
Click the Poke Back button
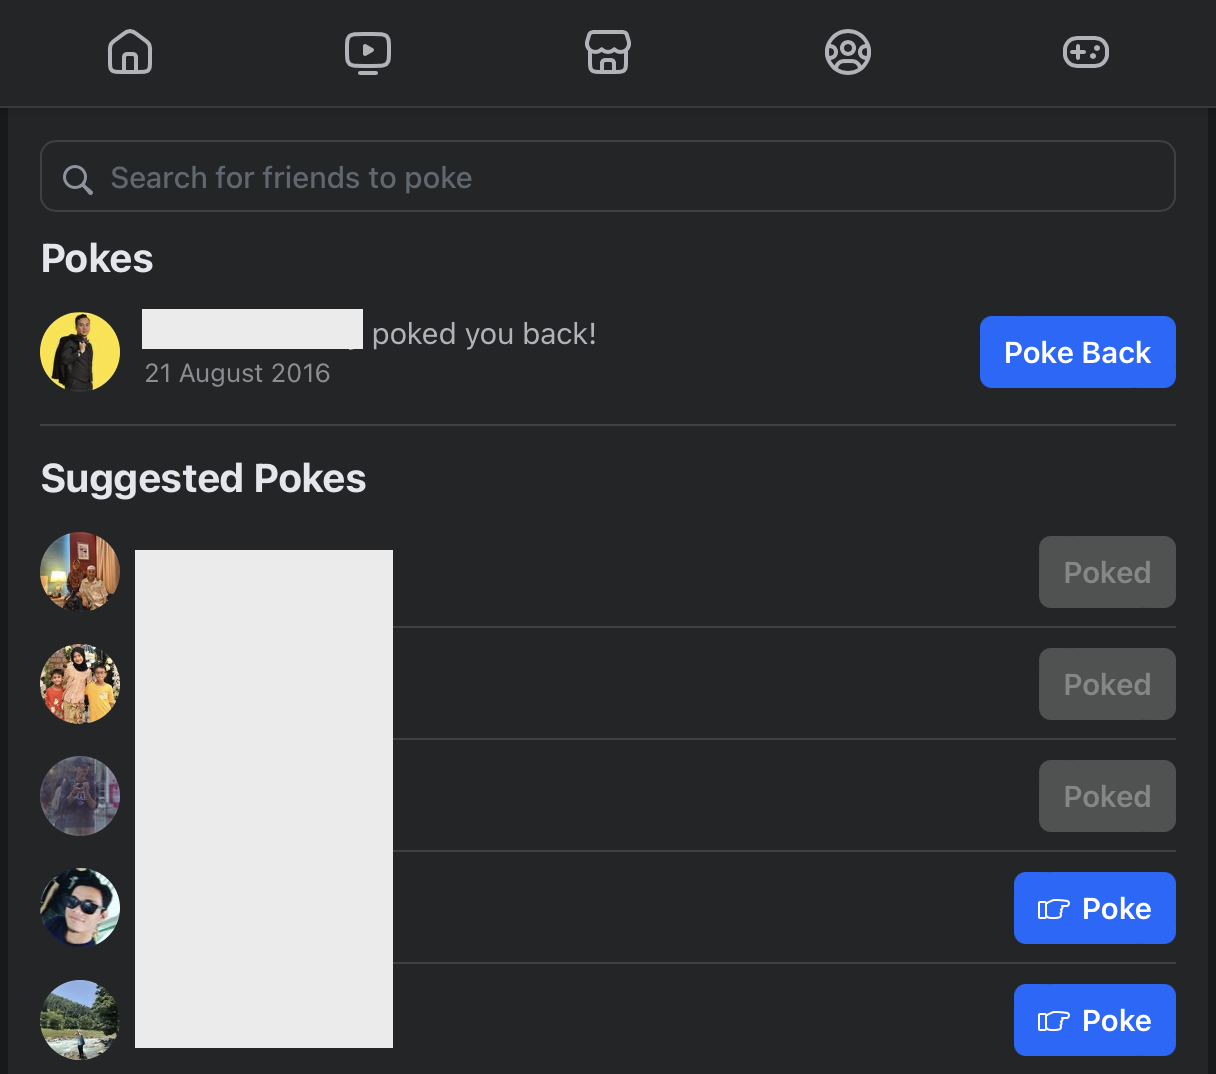(1078, 352)
